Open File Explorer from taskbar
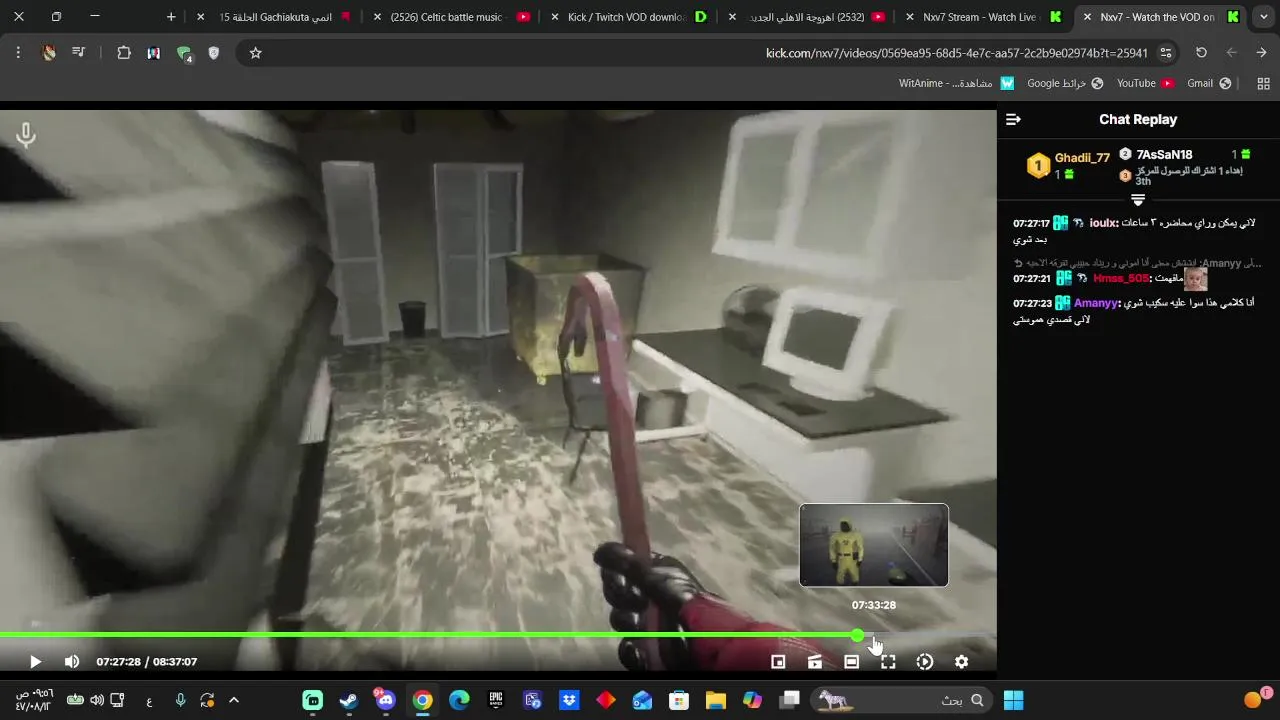The width and height of the screenshot is (1280, 720). 716,700
